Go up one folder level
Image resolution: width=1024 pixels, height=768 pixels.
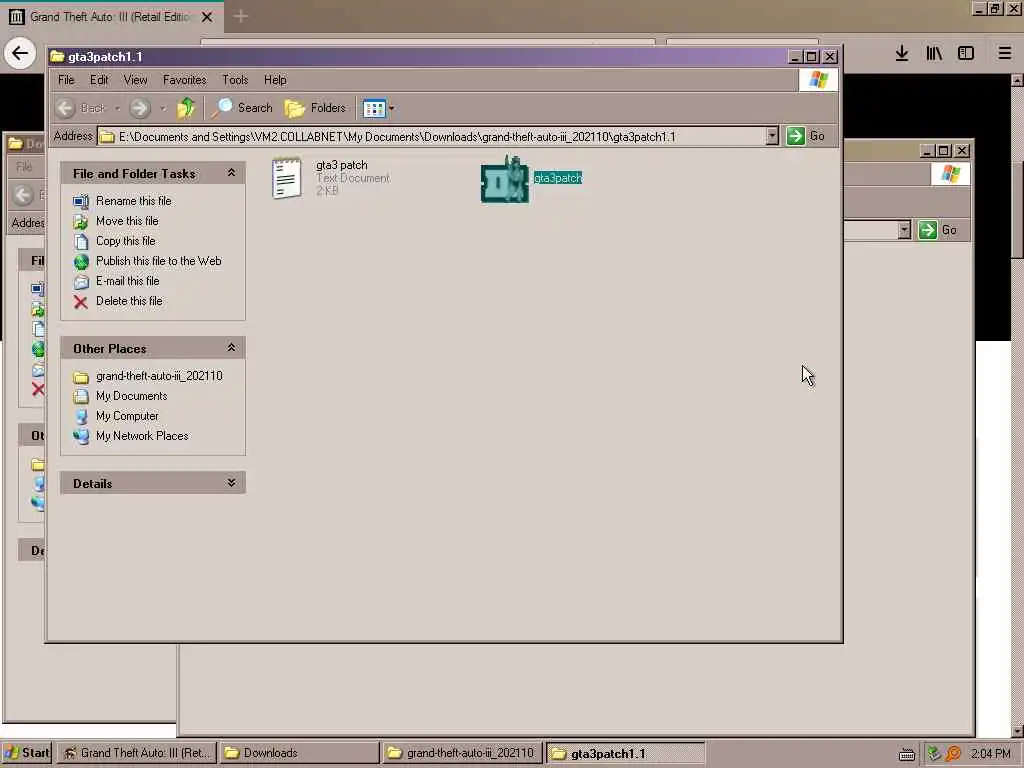186,108
